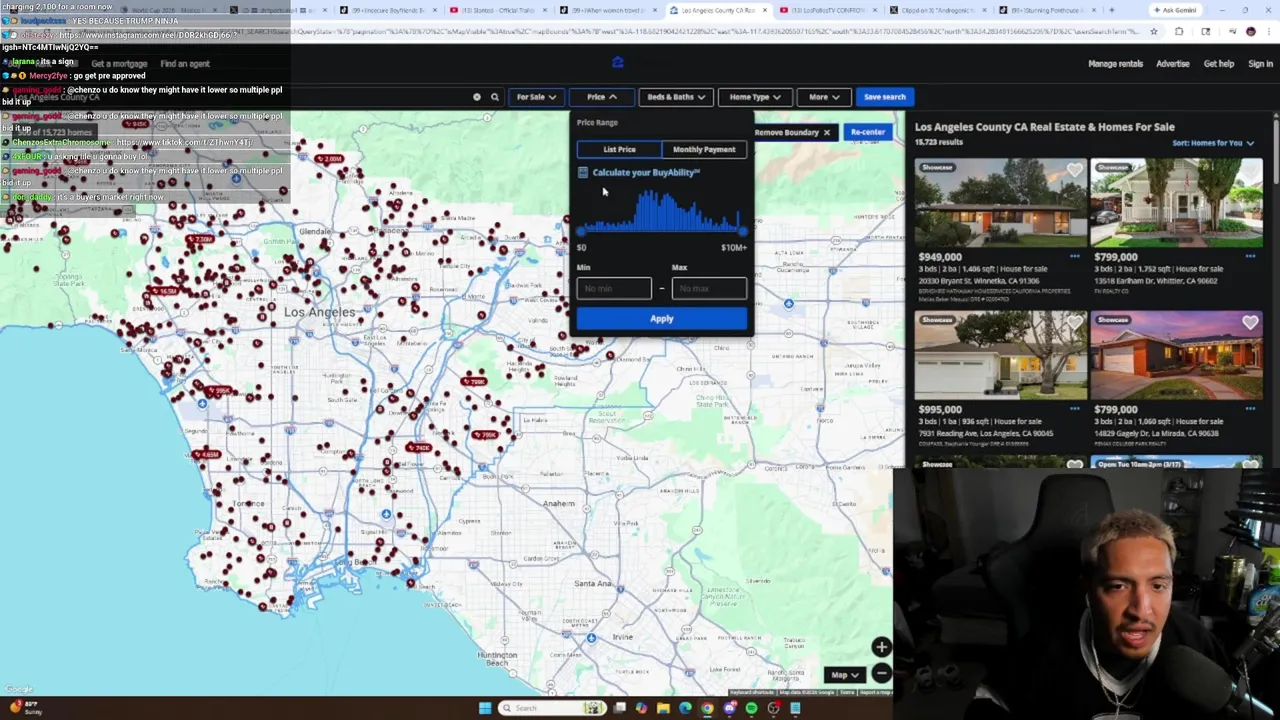1280x720 pixels.
Task: Click the address 20330 Bryant St, Winnetka
Action: (980, 281)
